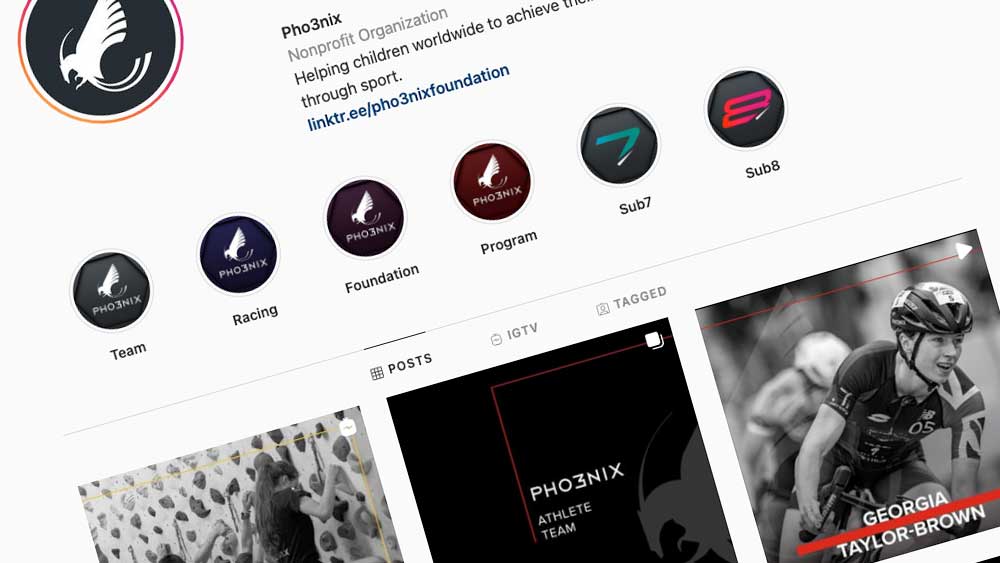Click the video play icon on Georgia post
The image size is (1000, 563).
point(964,251)
